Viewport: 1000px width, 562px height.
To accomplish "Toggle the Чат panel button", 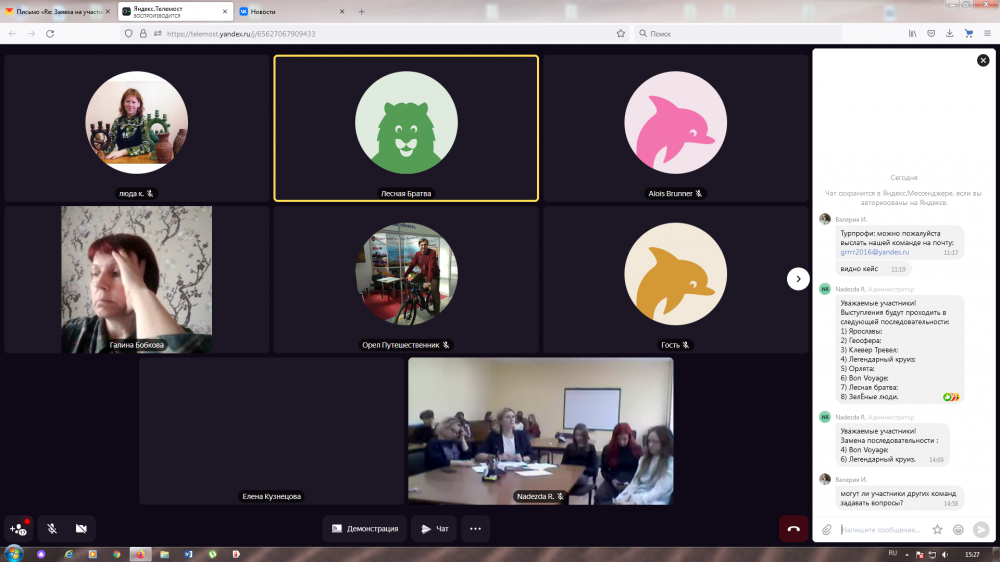I will point(434,528).
